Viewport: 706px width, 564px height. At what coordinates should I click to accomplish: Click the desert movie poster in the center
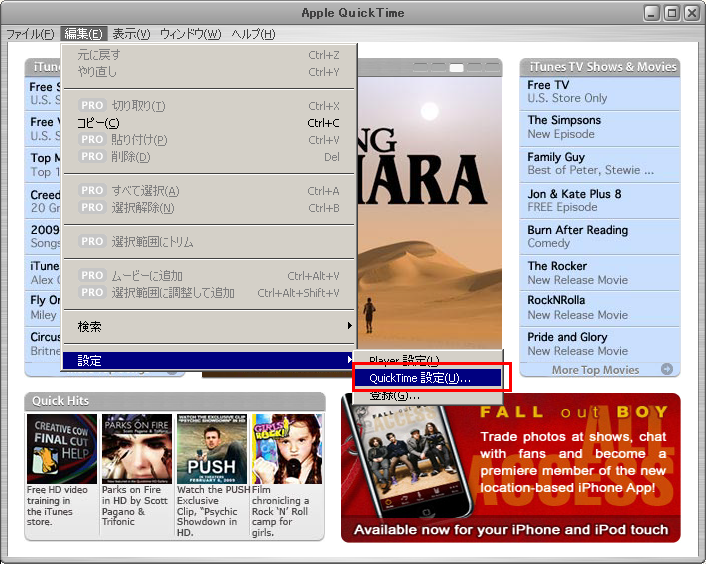(430, 212)
